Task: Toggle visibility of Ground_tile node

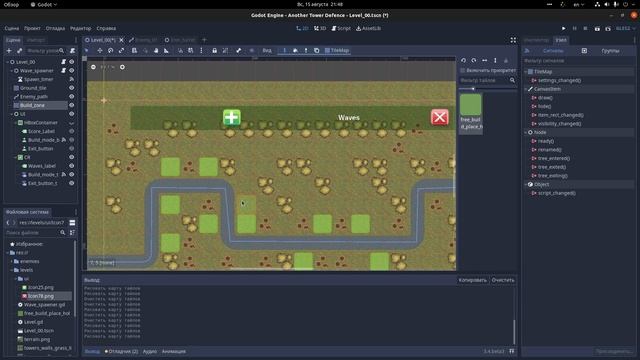Action: click(72, 88)
